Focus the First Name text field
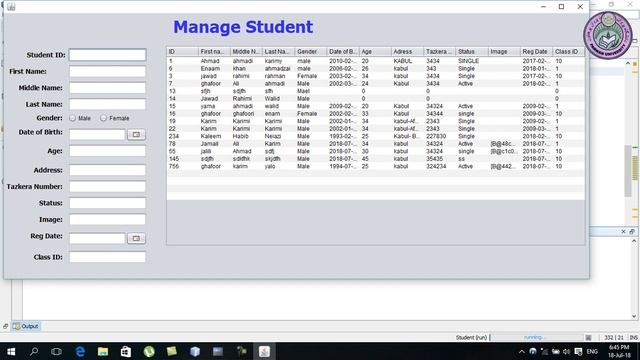640x360 pixels. (107, 71)
